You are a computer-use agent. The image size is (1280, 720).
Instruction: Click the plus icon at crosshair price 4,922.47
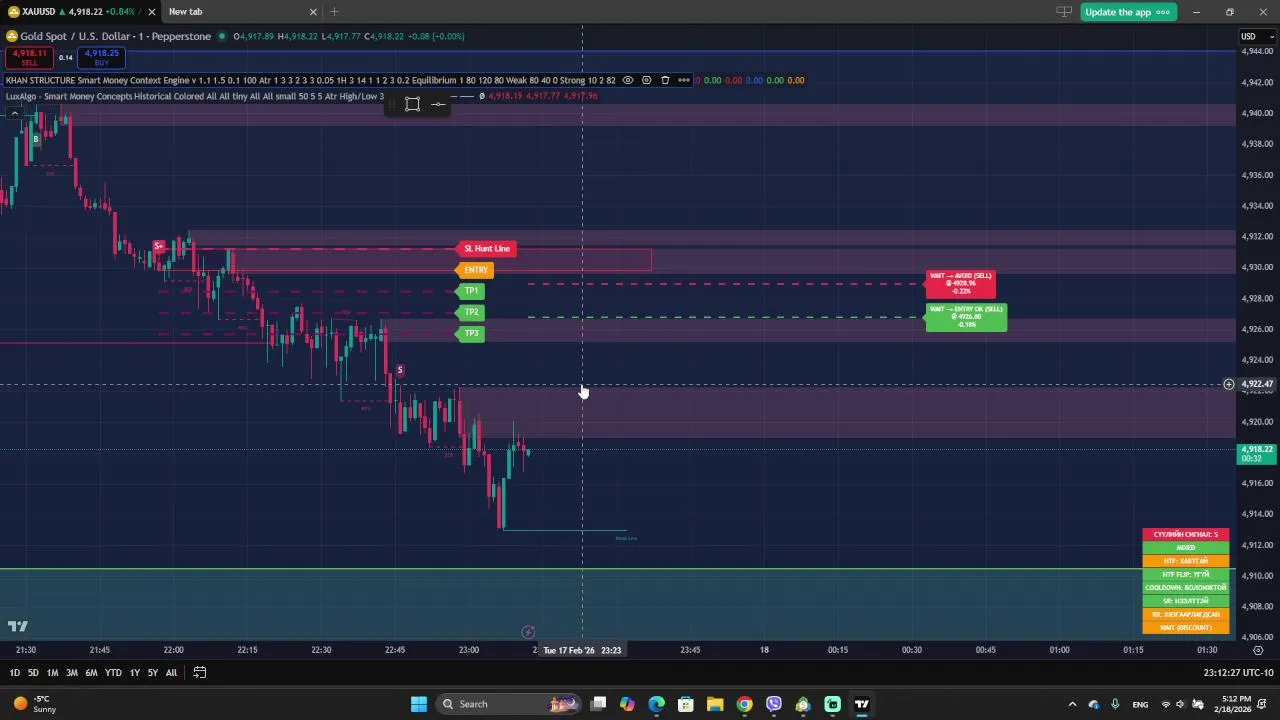(x=1229, y=384)
